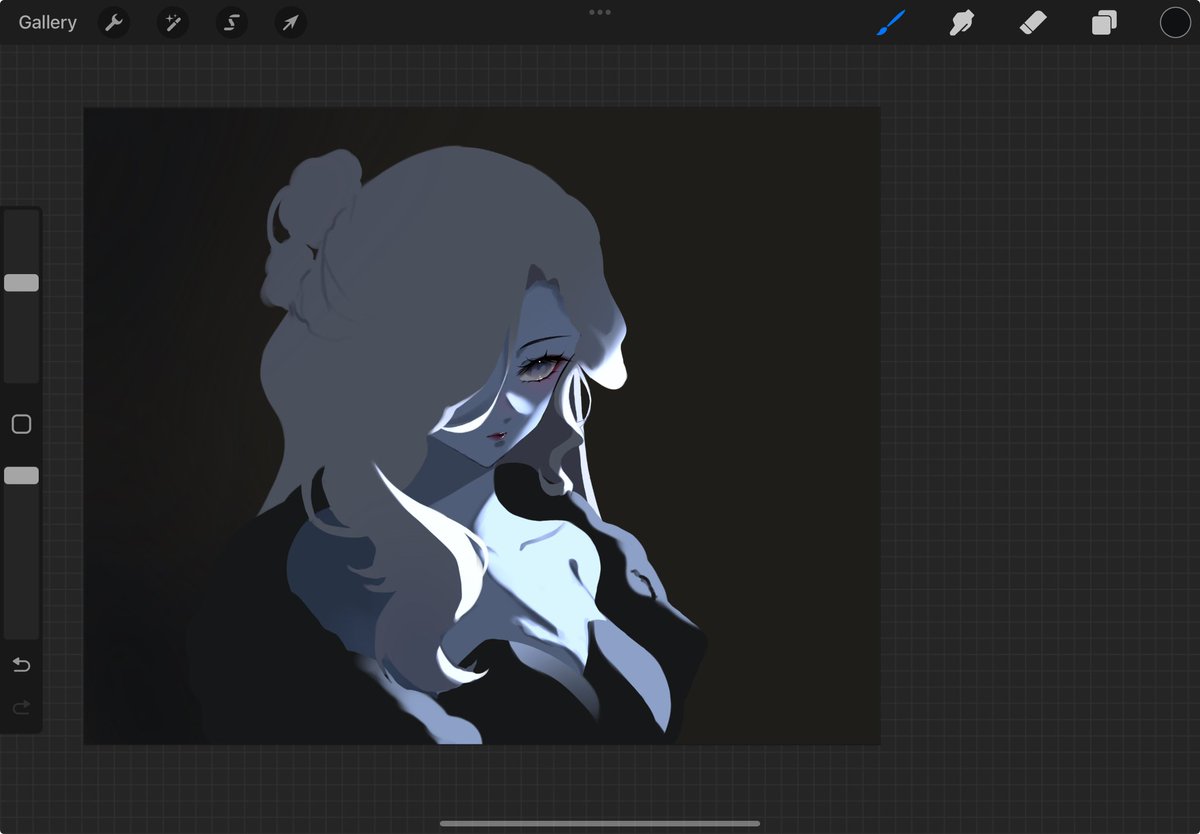The width and height of the screenshot is (1200, 834).
Task: Open the active color picker circle
Action: (x=1175, y=22)
